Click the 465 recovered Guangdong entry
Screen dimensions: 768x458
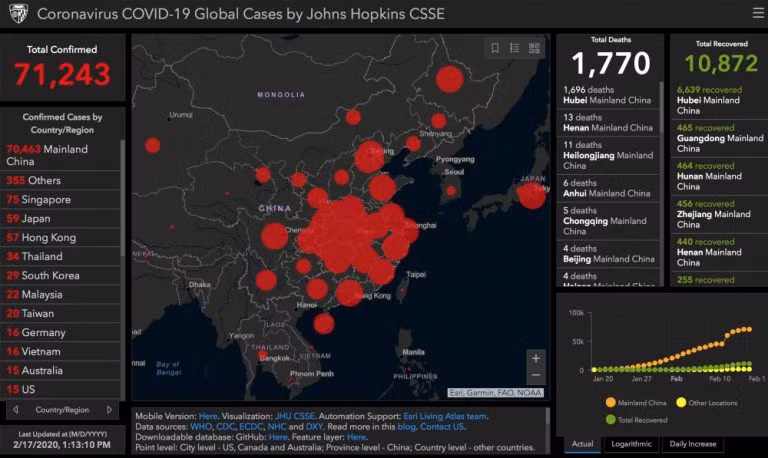point(719,138)
